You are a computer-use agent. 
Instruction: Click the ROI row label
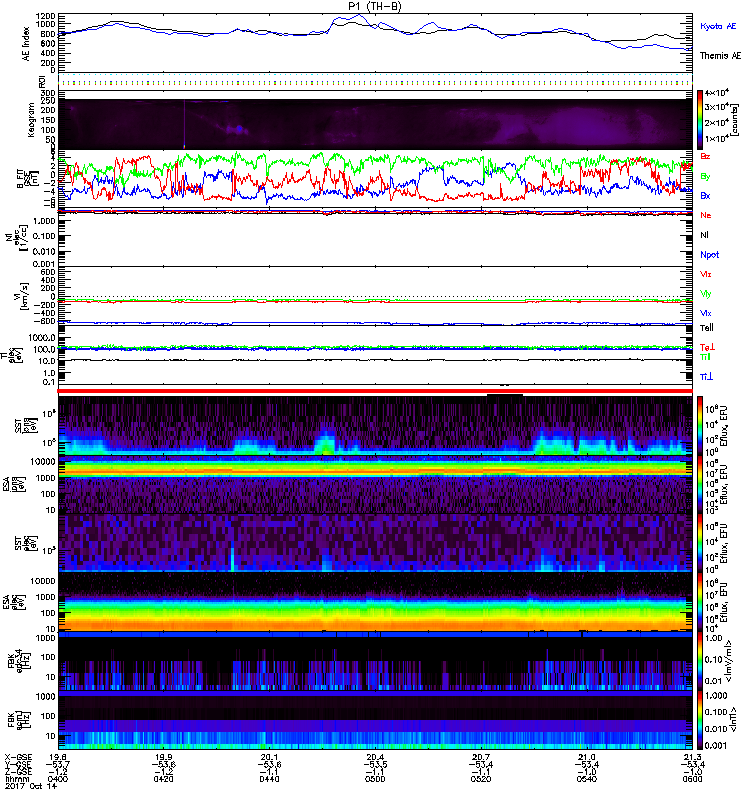point(43,81)
